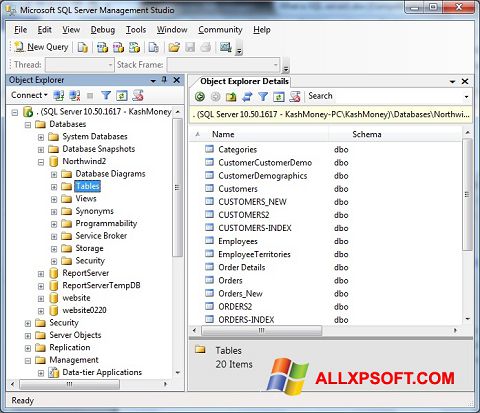Open the Debug menu

point(103,30)
